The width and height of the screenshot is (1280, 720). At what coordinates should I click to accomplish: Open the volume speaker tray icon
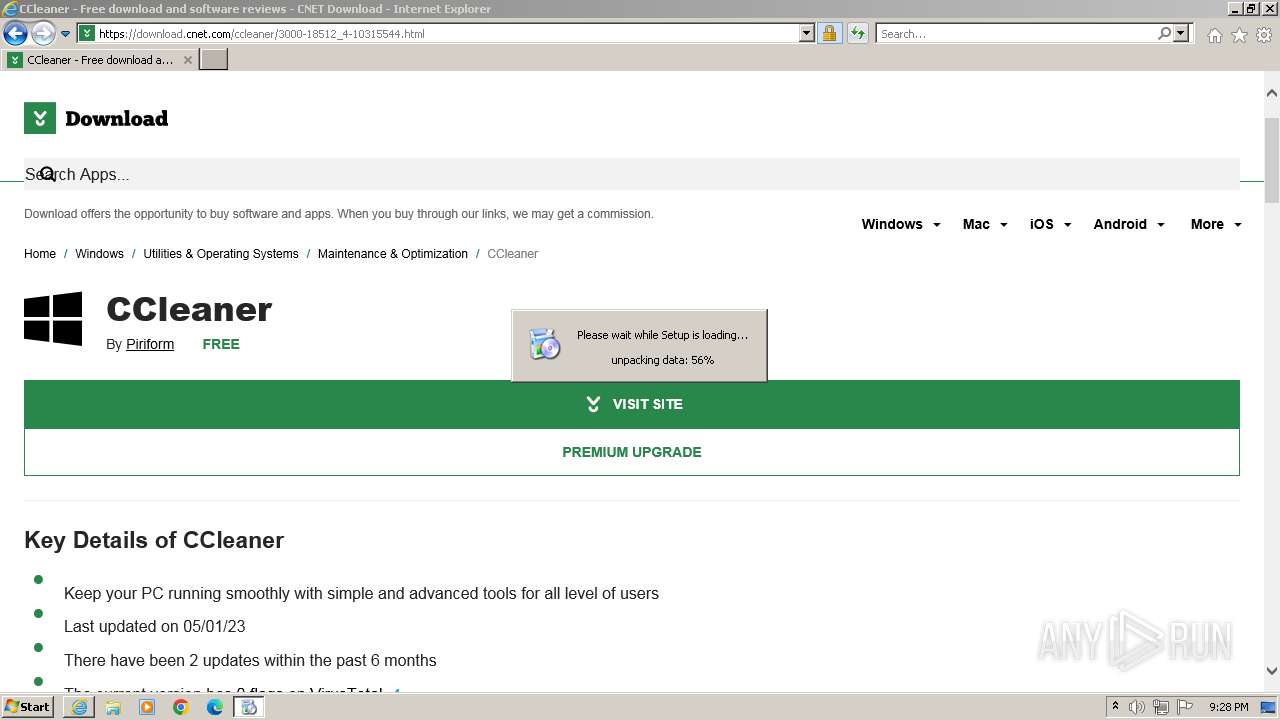pos(1137,707)
